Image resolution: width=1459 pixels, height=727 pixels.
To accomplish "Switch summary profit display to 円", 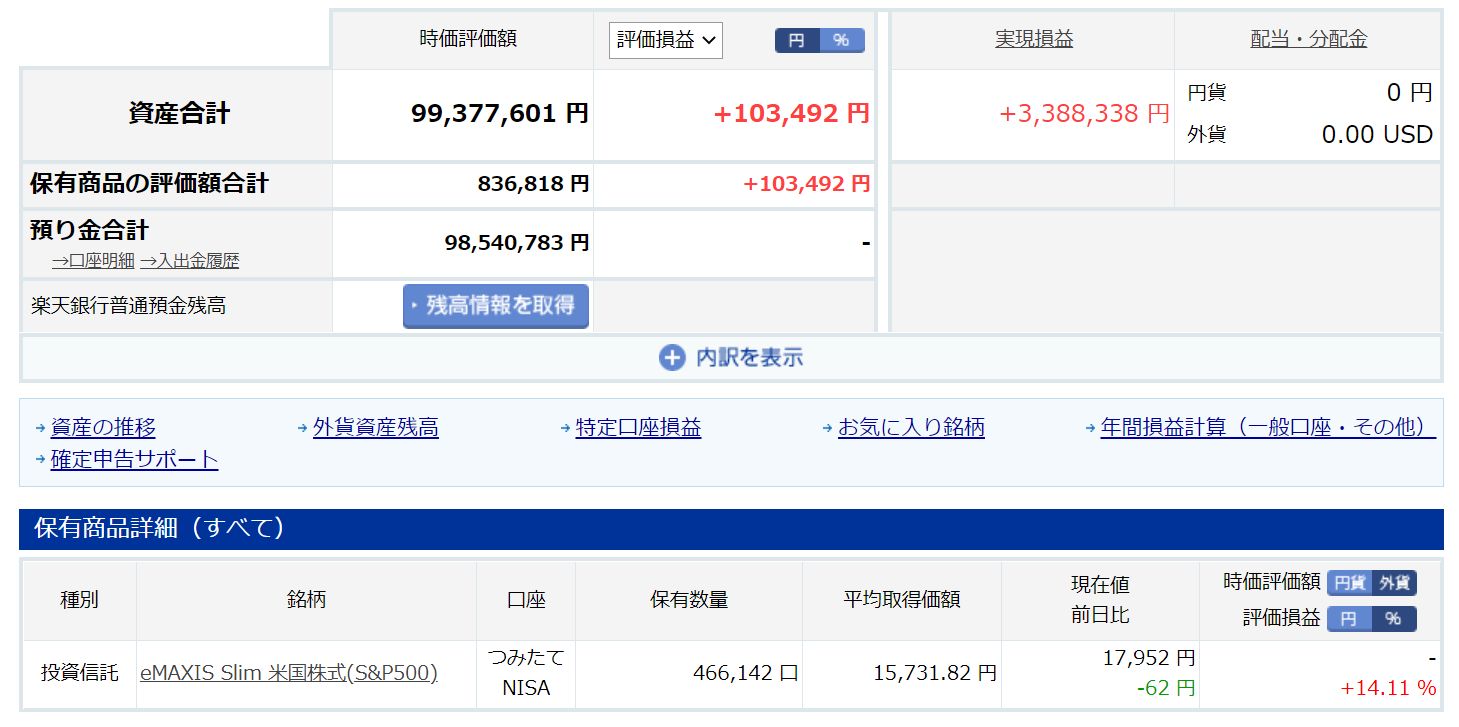I will 797,40.
